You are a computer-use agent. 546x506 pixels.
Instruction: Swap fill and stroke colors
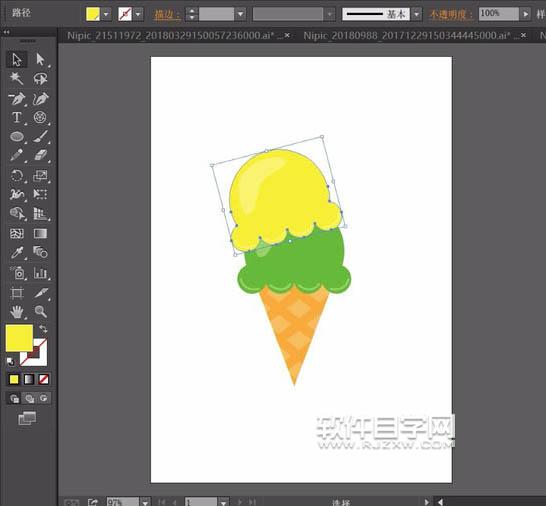coord(43,328)
